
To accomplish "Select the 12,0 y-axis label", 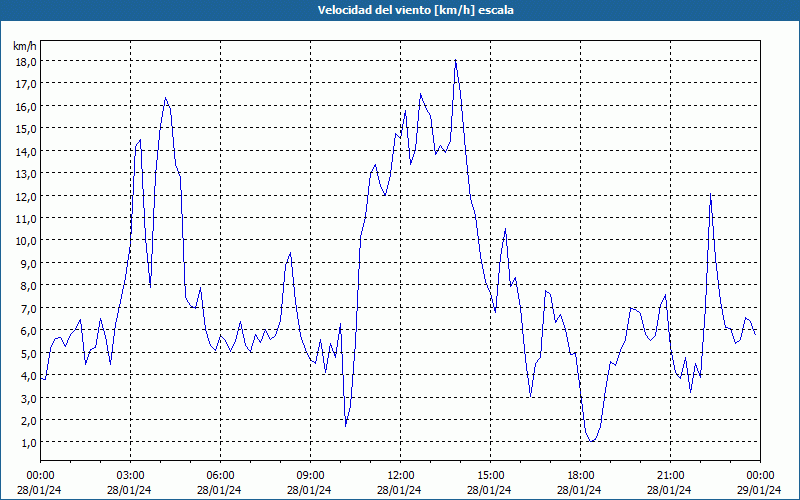I will click(28, 196).
